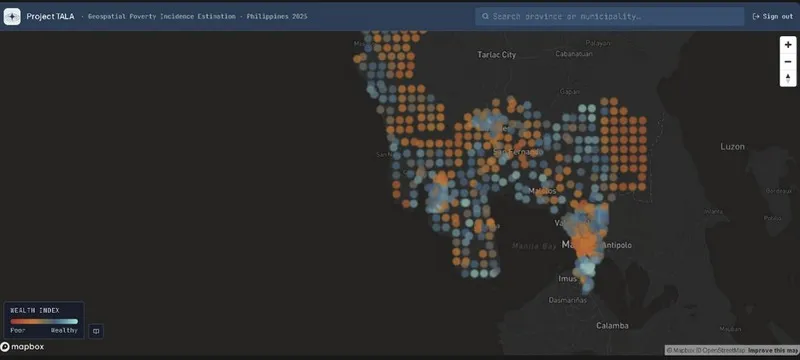
Task: Click the Project TALA title text
Action: point(50,16)
